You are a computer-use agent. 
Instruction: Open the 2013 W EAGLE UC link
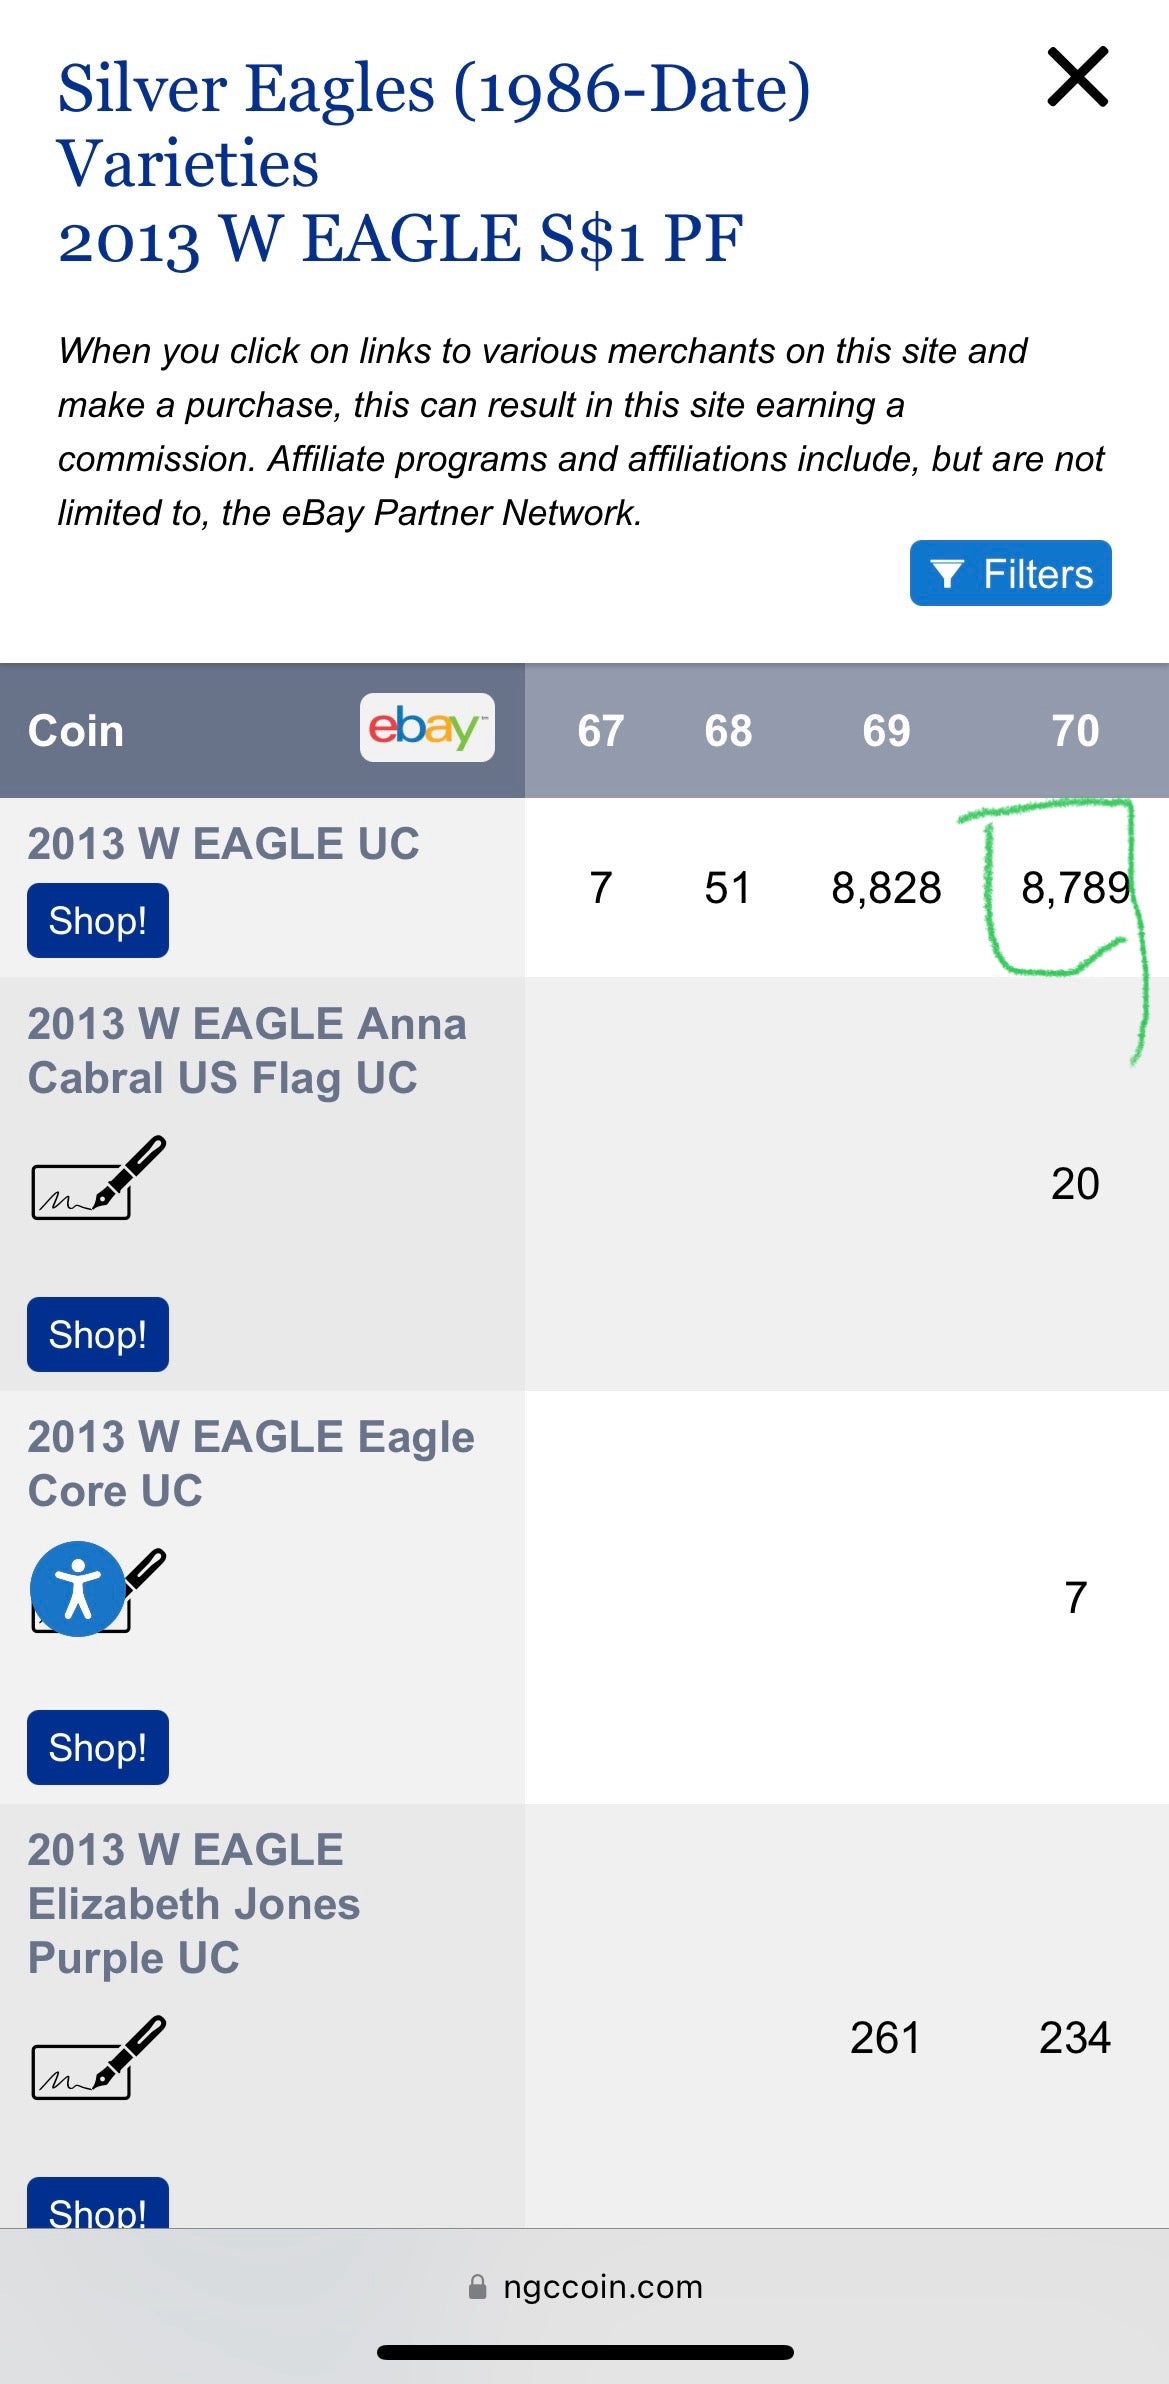tap(223, 844)
